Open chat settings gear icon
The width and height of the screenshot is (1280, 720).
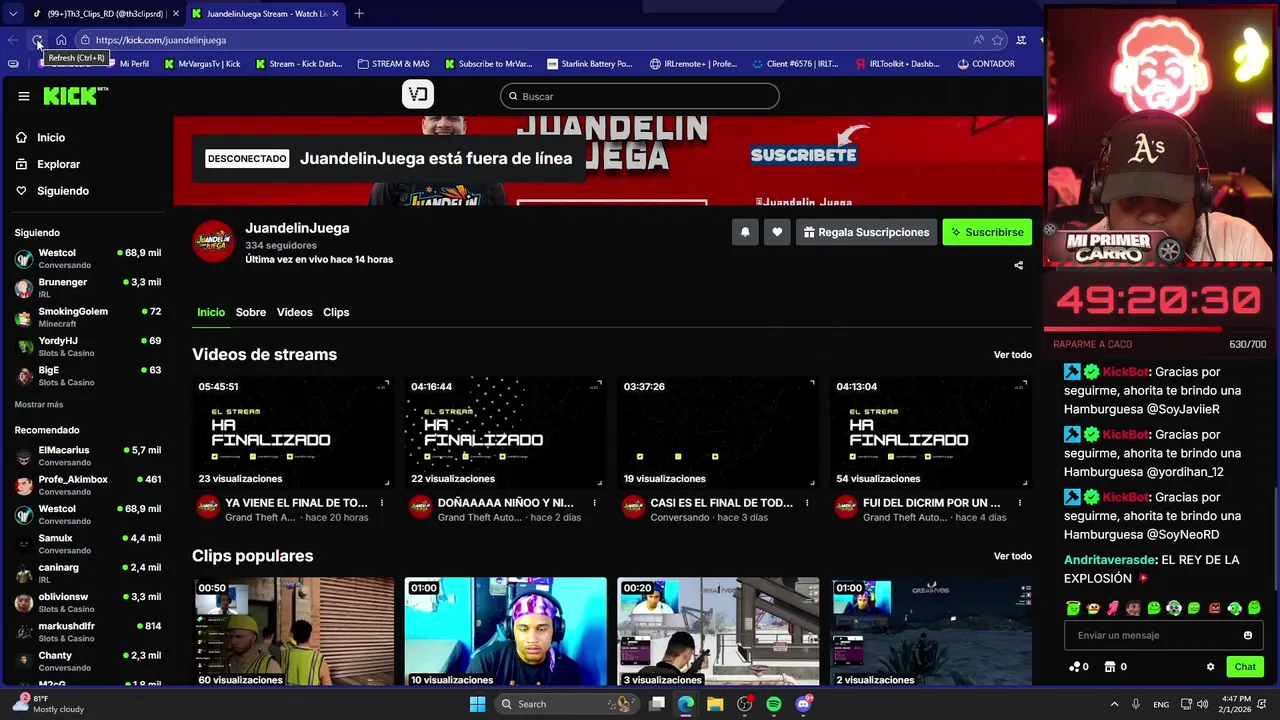point(1210,667)
